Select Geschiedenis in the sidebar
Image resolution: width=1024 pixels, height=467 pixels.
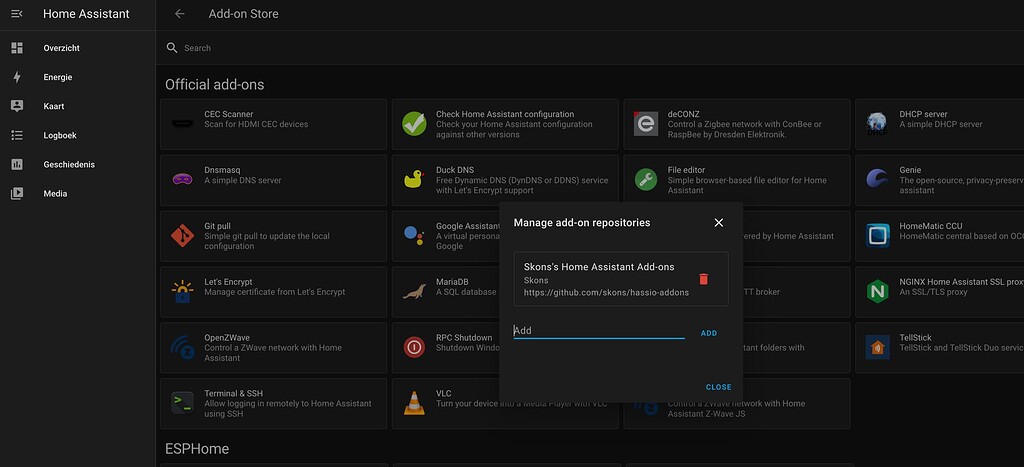(x=69, y=165)
